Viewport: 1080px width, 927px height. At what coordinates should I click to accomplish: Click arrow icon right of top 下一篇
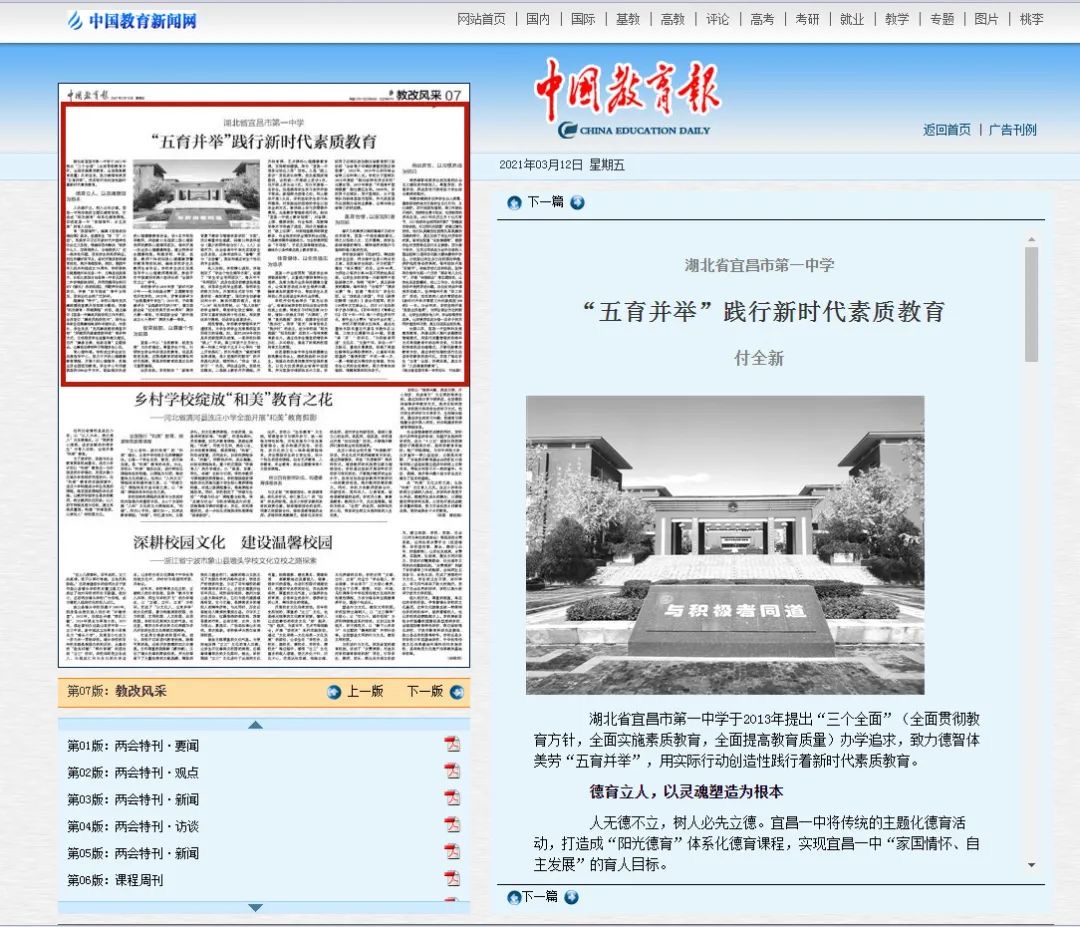point(577,202)
